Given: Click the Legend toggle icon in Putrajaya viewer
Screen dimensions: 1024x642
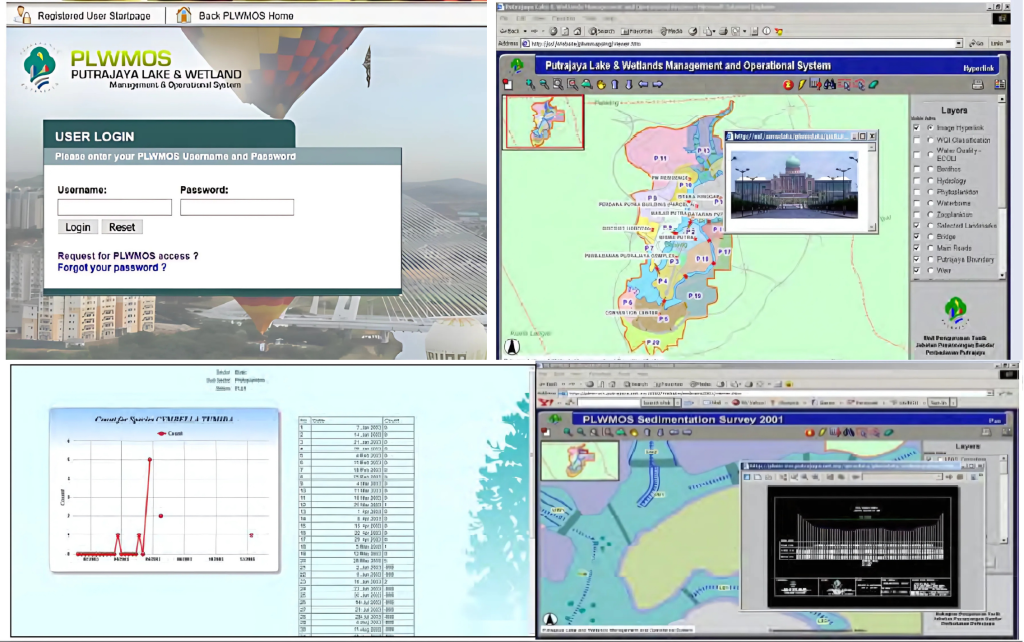Looking at the screenshot, I should (x=1000, y=84).
